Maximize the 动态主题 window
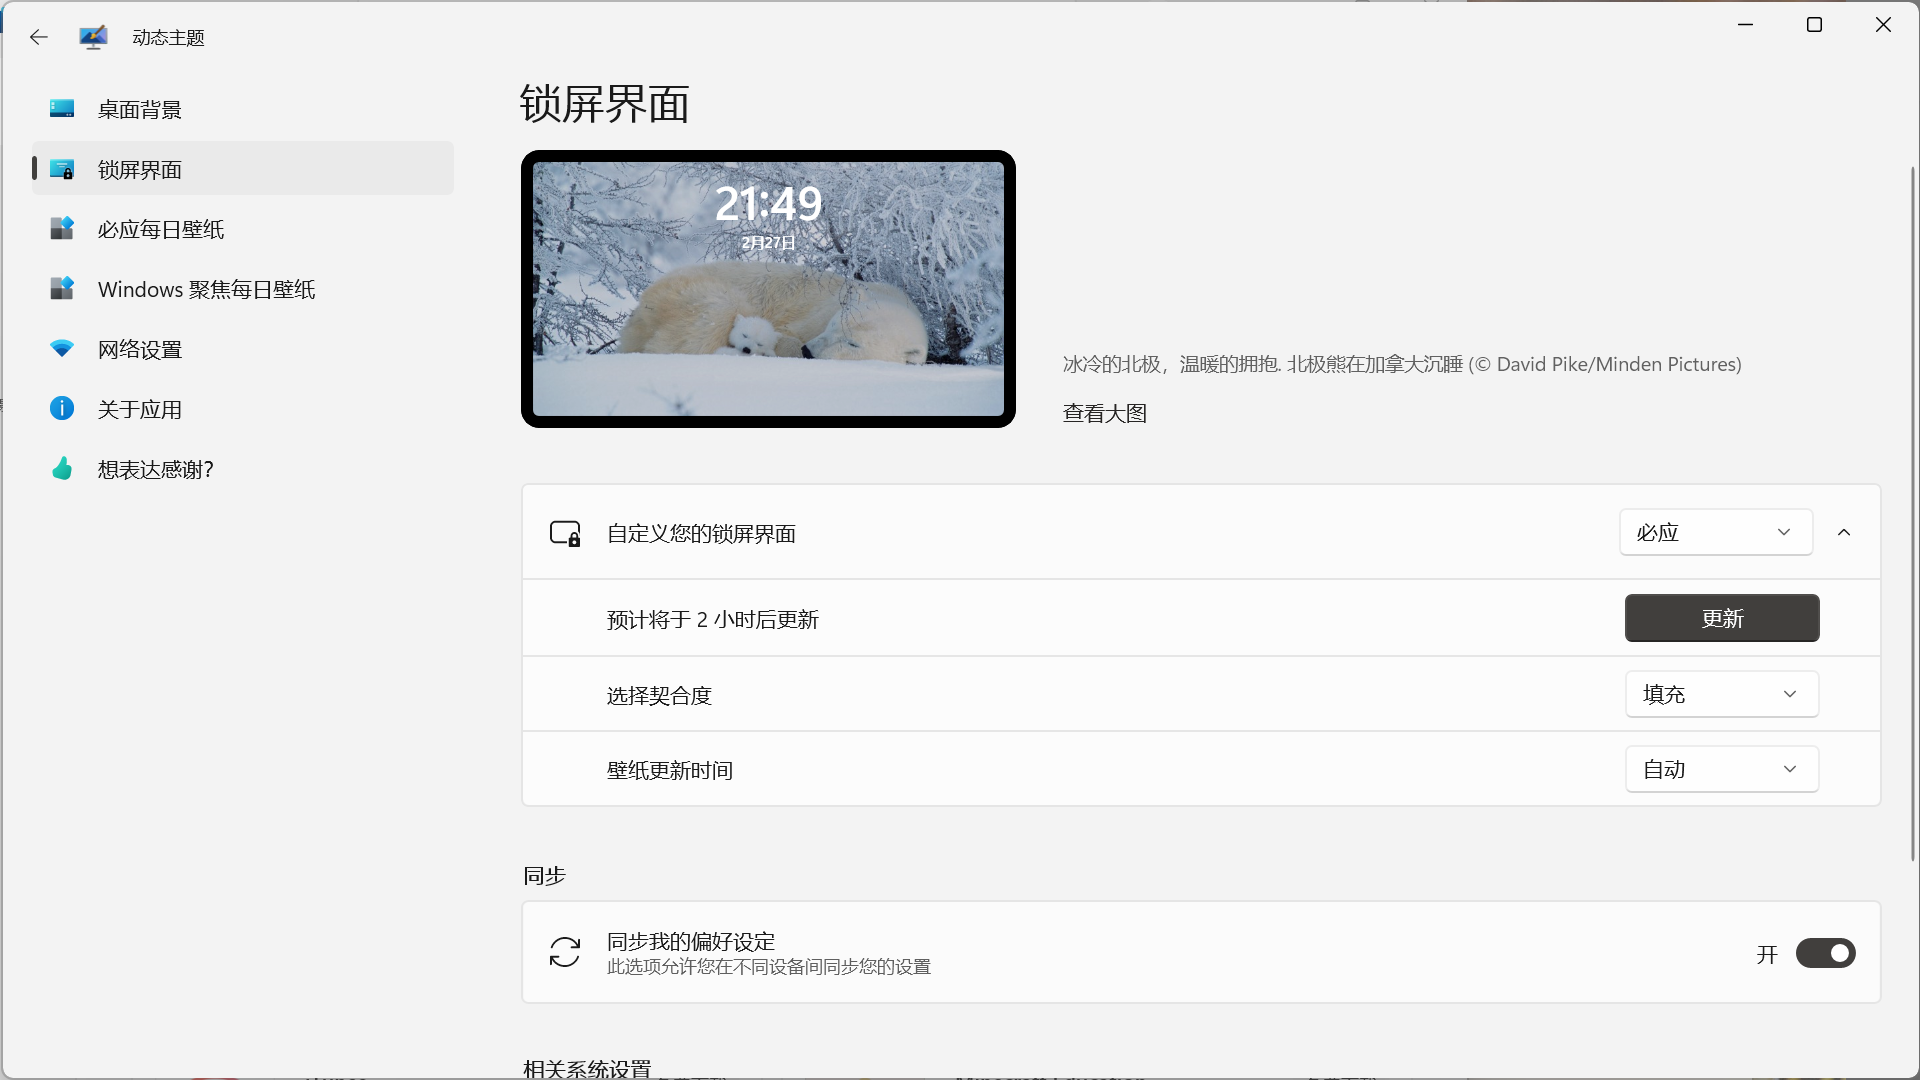This screenshot has height=1080, width=1920. click(1815, 24)
